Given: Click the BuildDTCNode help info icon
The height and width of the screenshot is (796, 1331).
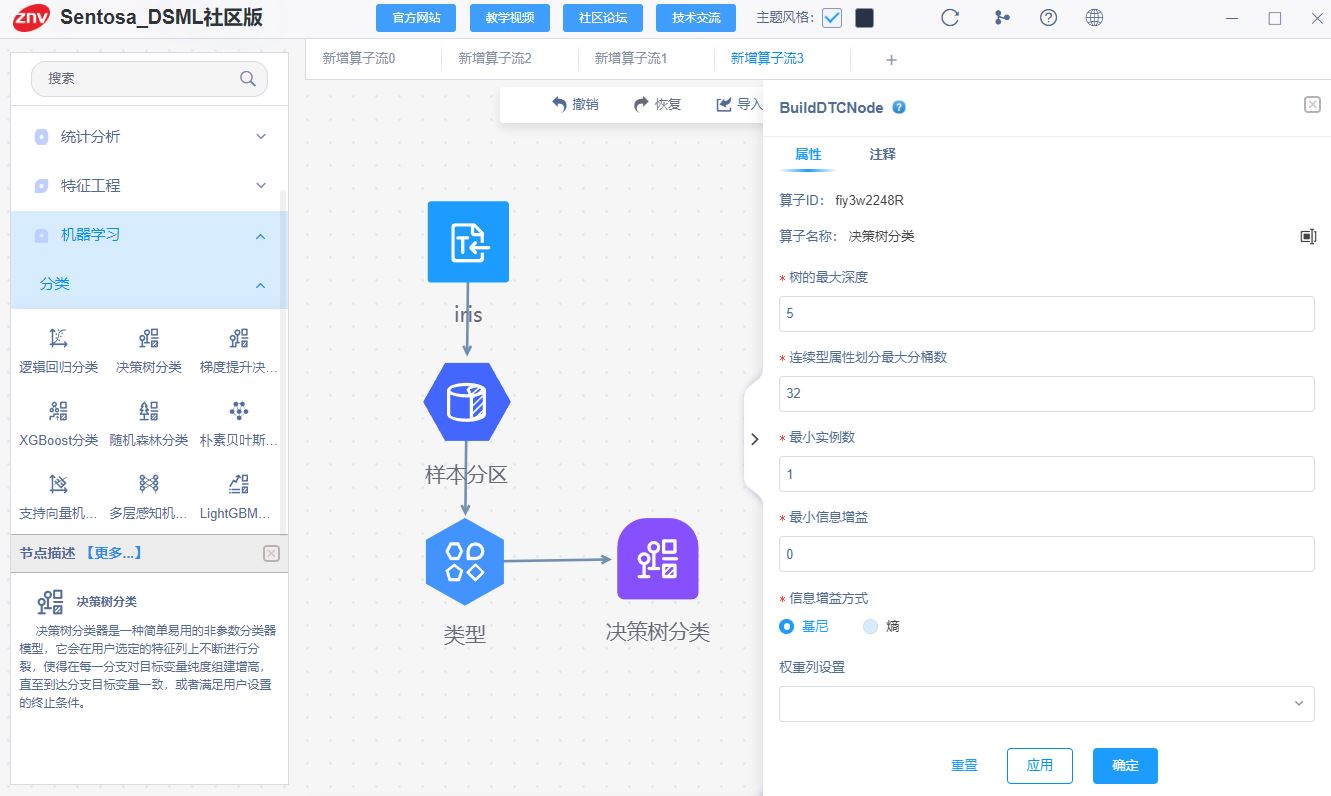Looking at the screenshot, I should tap(899, 107).
